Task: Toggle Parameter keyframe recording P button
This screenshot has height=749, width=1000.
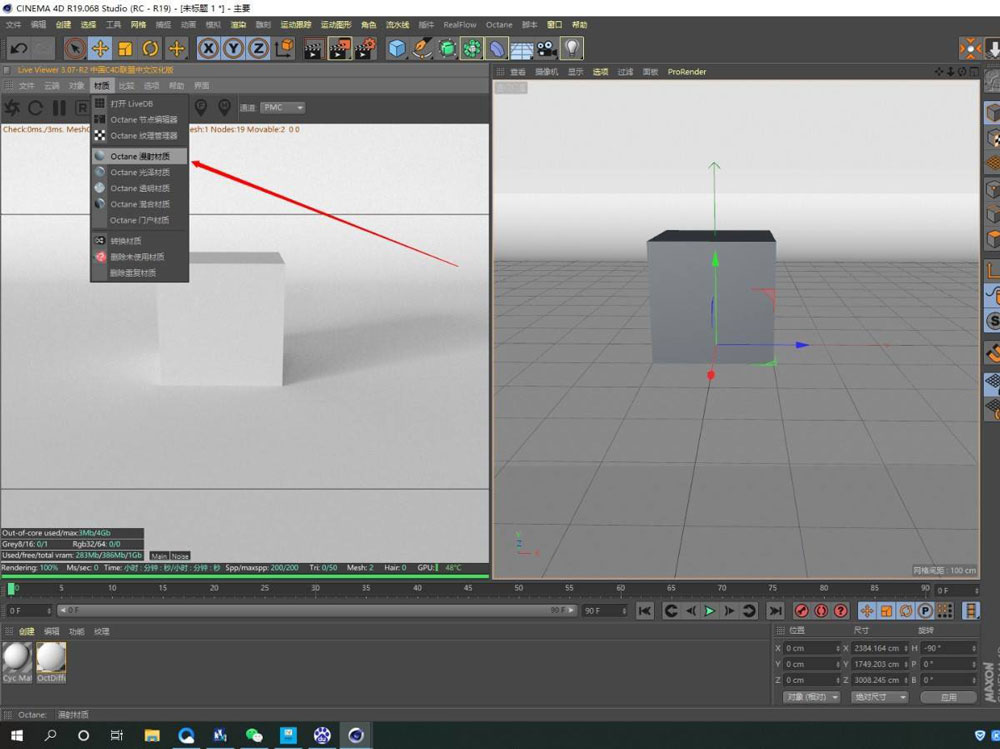Action: click(x=925, y=611)
